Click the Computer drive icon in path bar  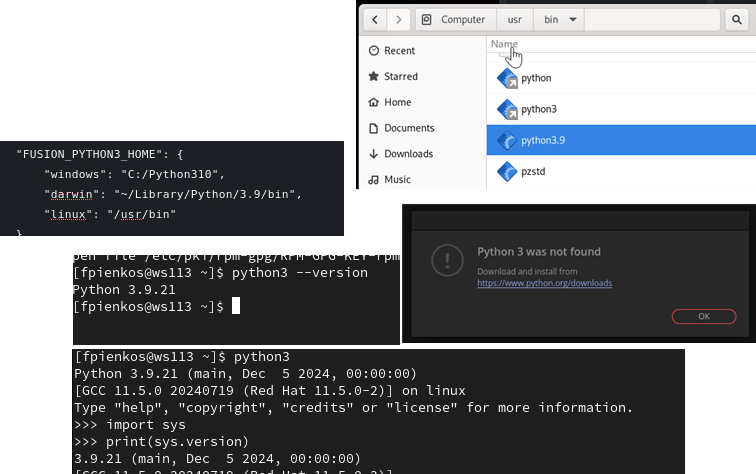tap(427, 20)
